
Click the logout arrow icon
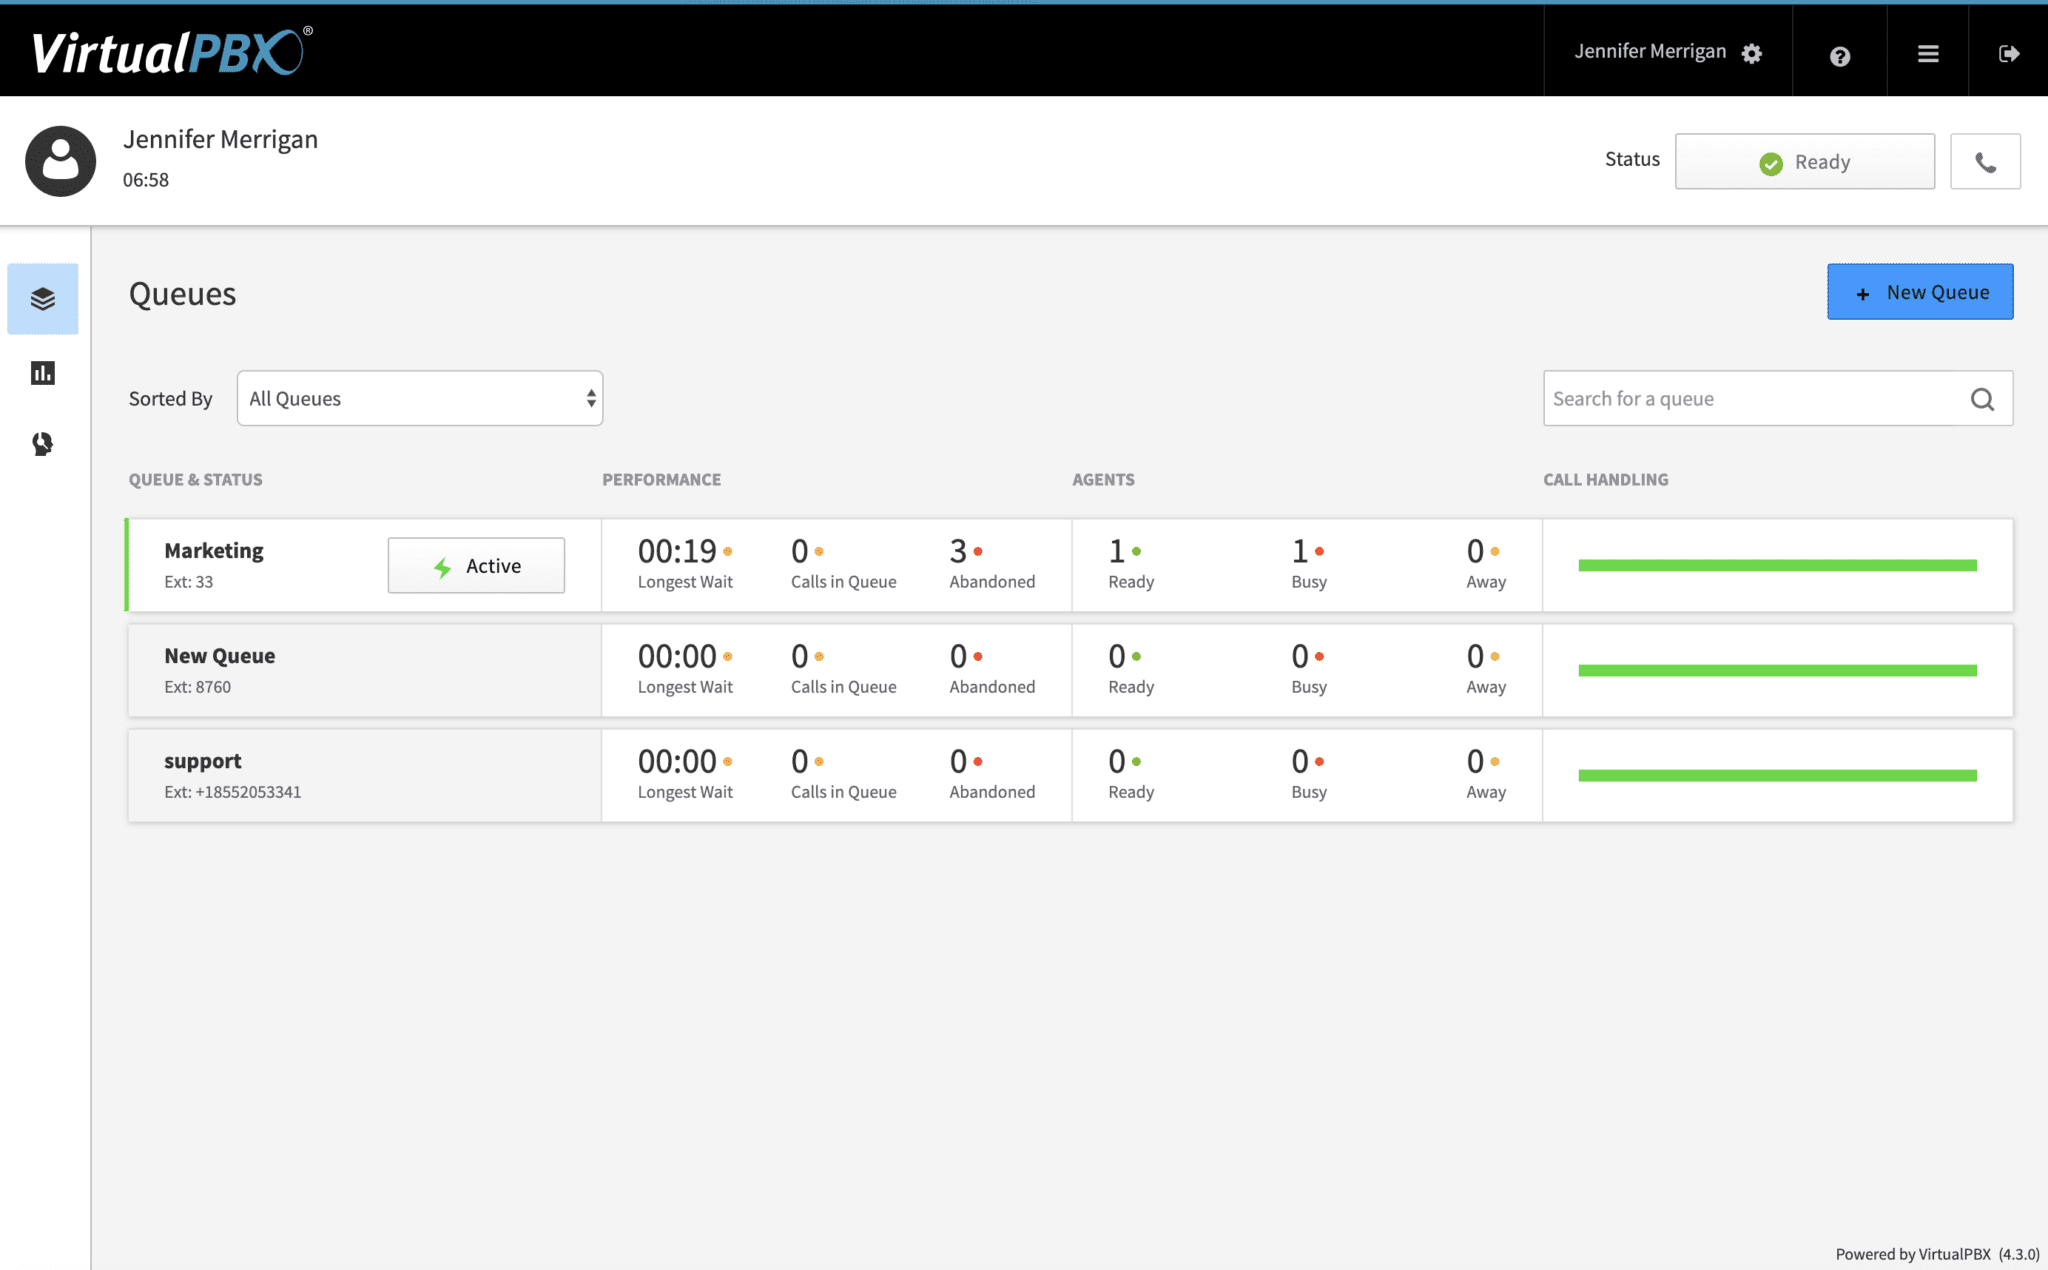coord(2009,54)
